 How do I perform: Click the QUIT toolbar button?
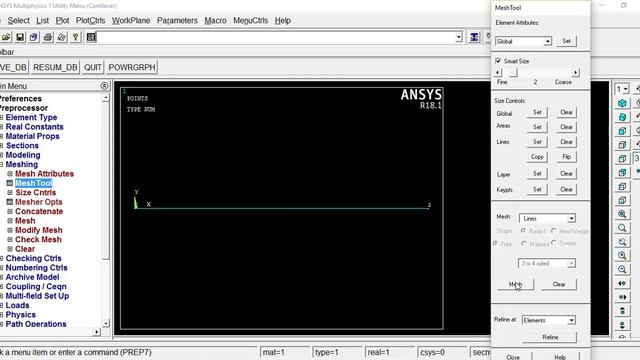pos(93,67)
